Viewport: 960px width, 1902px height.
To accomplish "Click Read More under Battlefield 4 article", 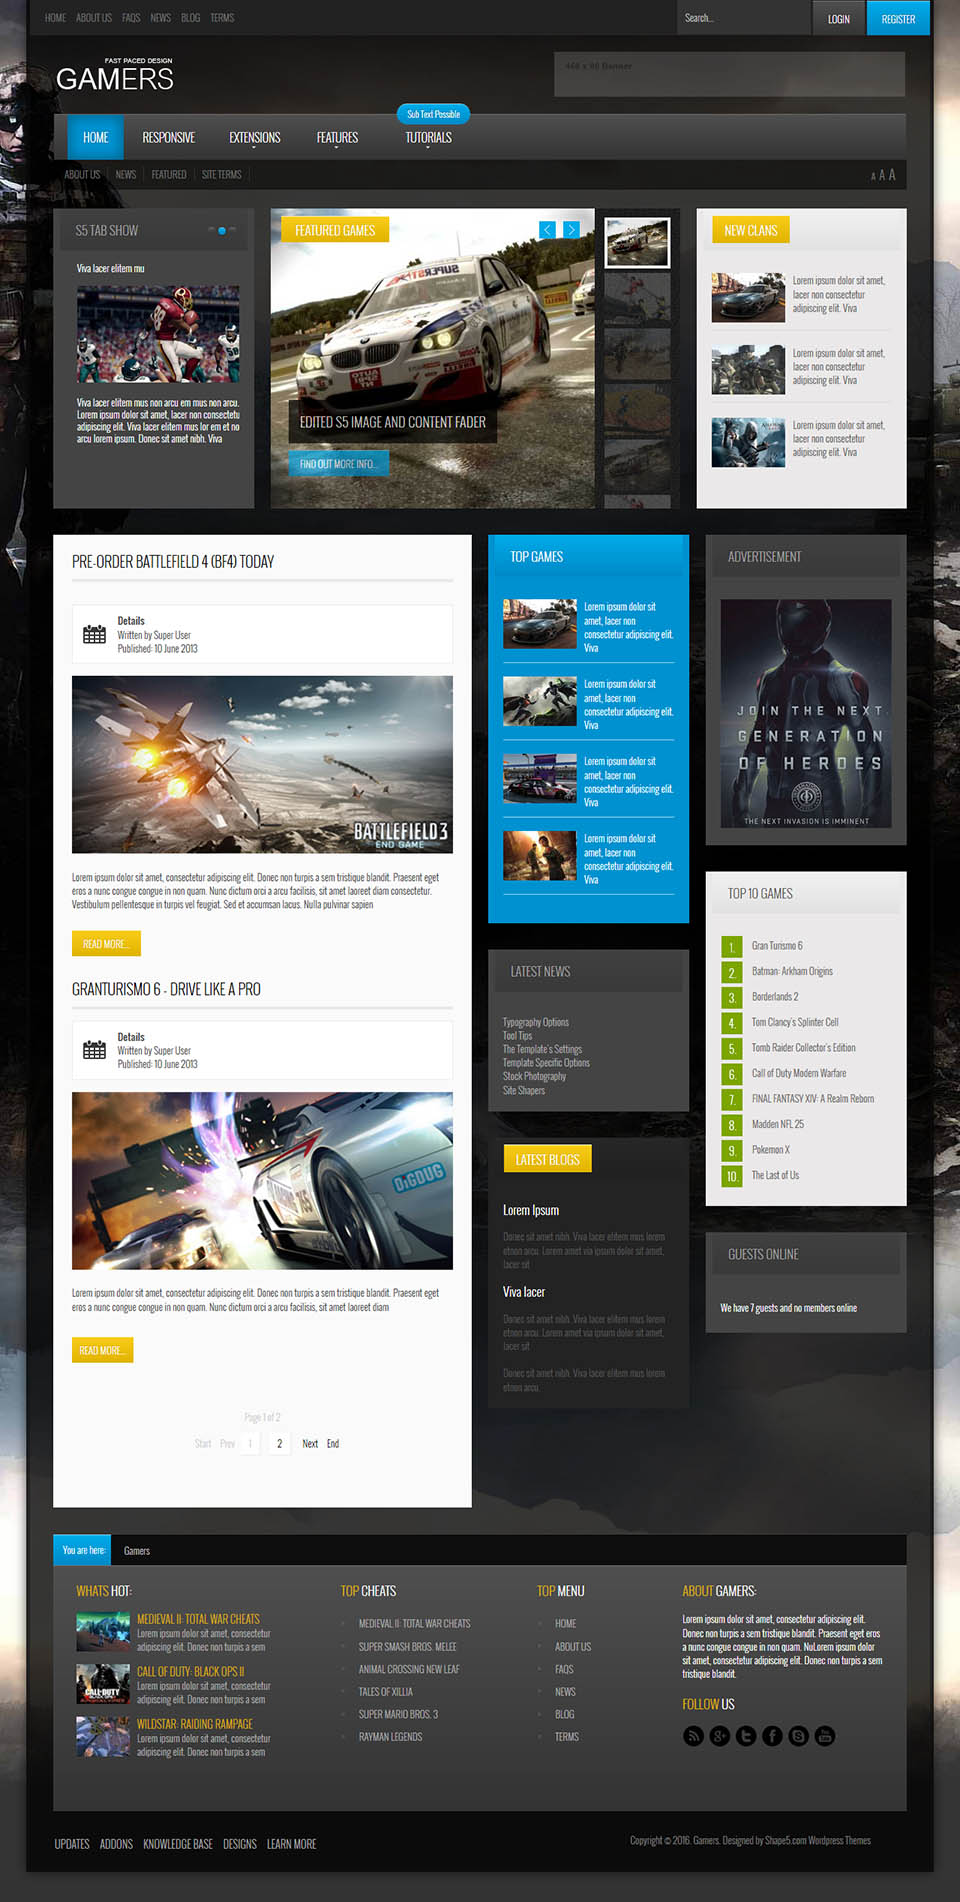I will pos(106,944).
